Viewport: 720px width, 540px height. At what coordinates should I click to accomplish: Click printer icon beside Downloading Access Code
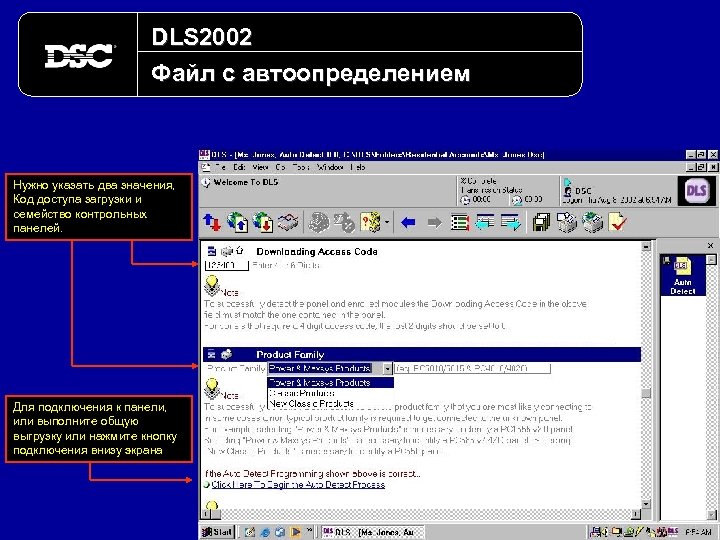coord(227,251)
